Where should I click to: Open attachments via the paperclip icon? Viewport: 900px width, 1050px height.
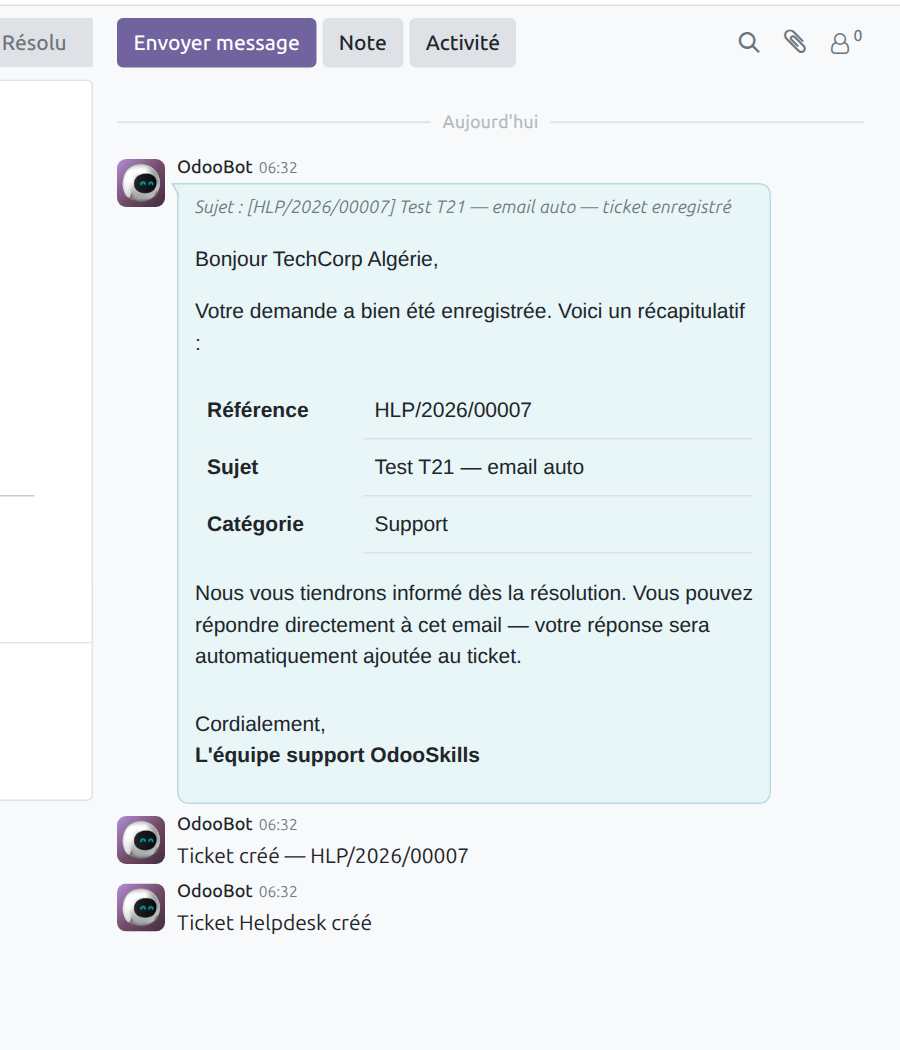(796, 42)
